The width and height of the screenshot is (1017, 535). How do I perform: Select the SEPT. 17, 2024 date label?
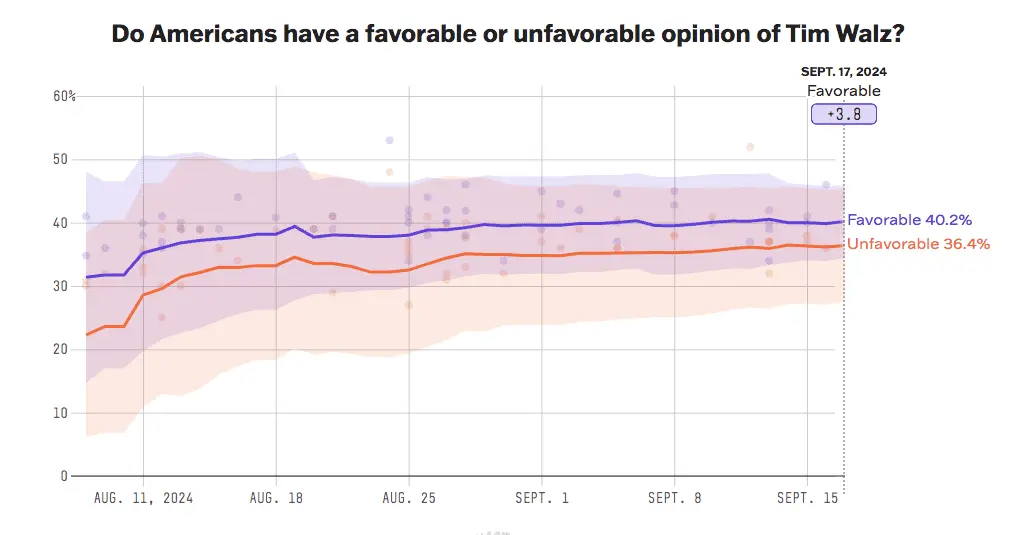click(844, 71)
